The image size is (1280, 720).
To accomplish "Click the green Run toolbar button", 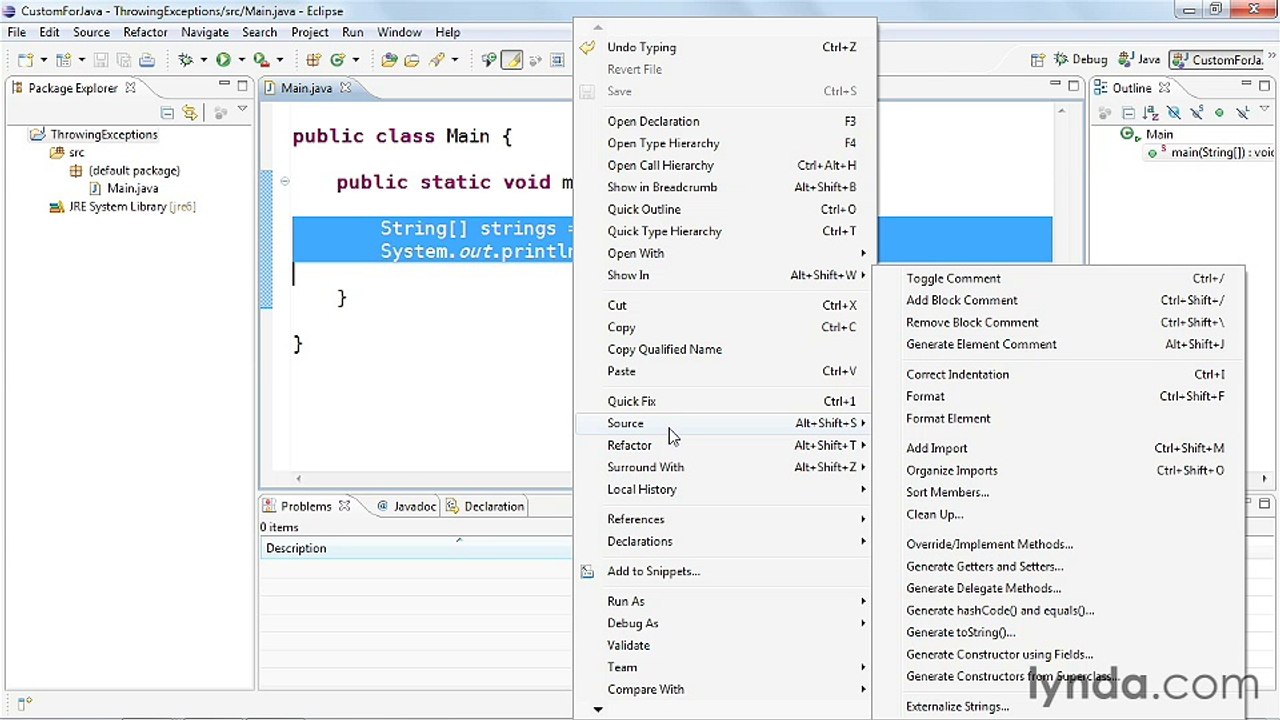I will point(223,60).
